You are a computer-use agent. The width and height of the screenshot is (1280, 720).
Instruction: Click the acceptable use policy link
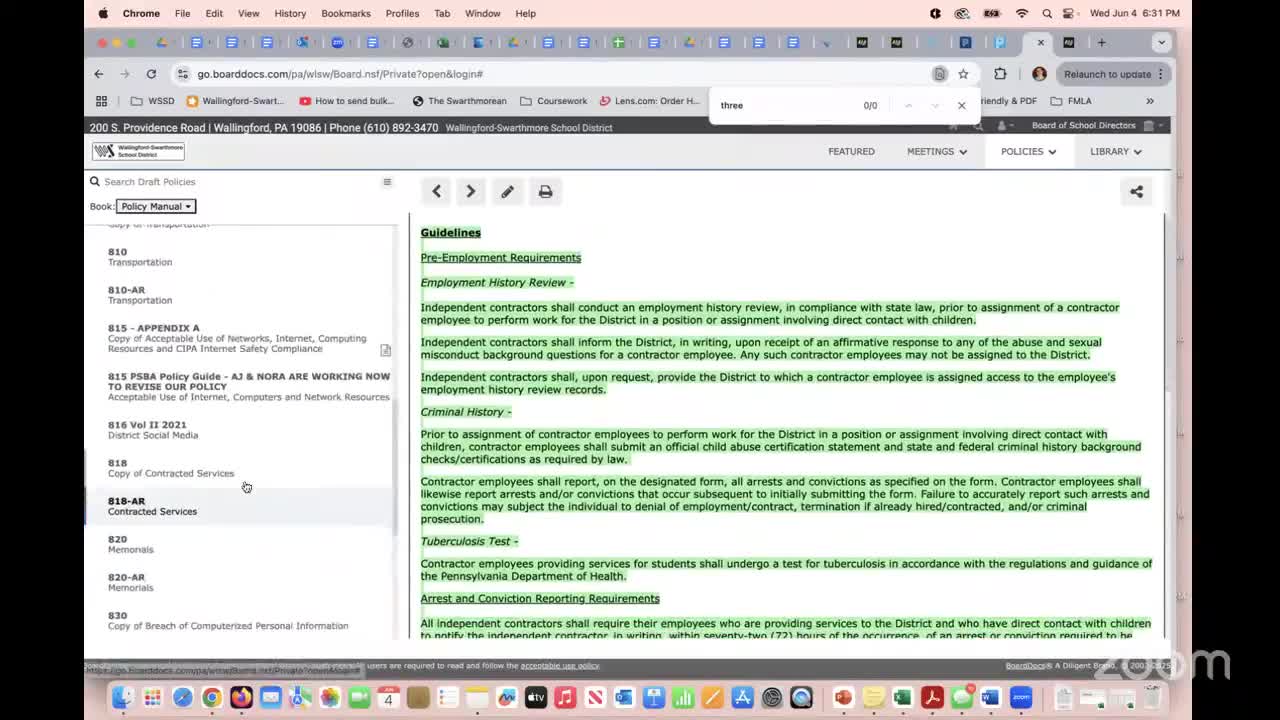click(559, 665)
